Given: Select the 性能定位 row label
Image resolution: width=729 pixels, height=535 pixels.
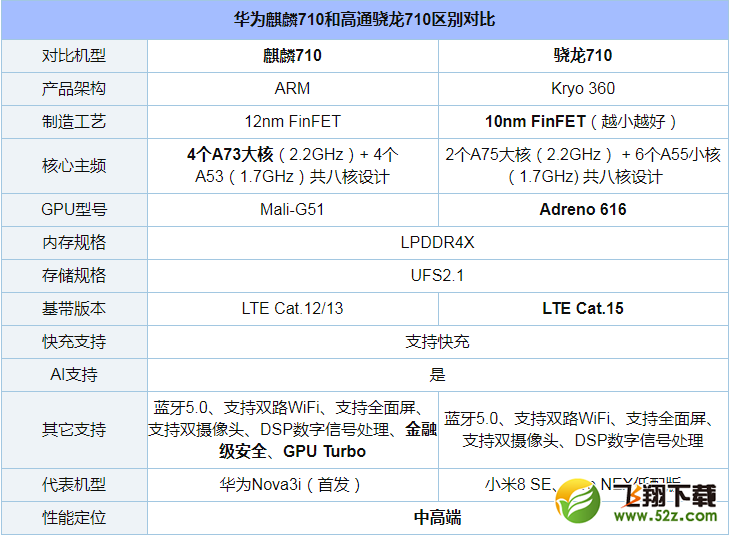Looking at the screenshot, I should pyautogui.click(x=74, y=518).
